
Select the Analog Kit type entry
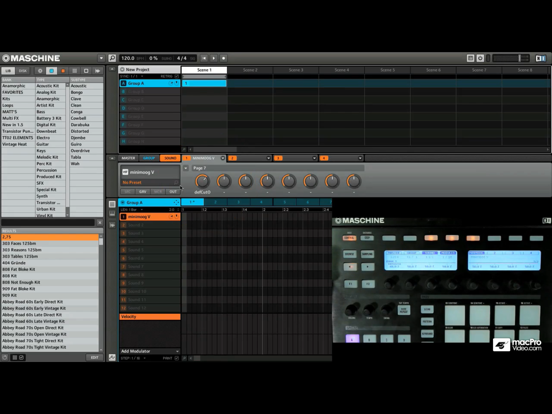point(50,92)
